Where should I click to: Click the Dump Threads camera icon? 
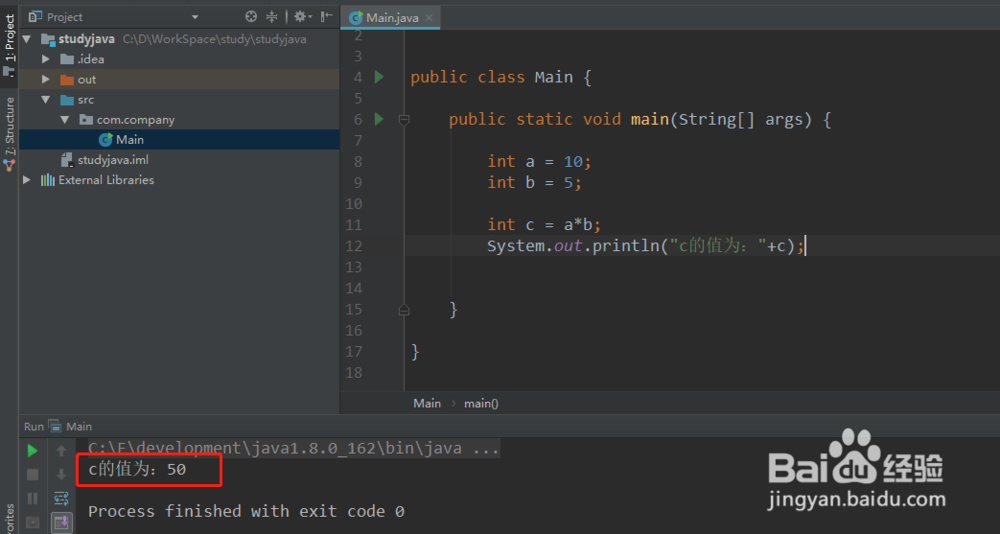(33, 522)
